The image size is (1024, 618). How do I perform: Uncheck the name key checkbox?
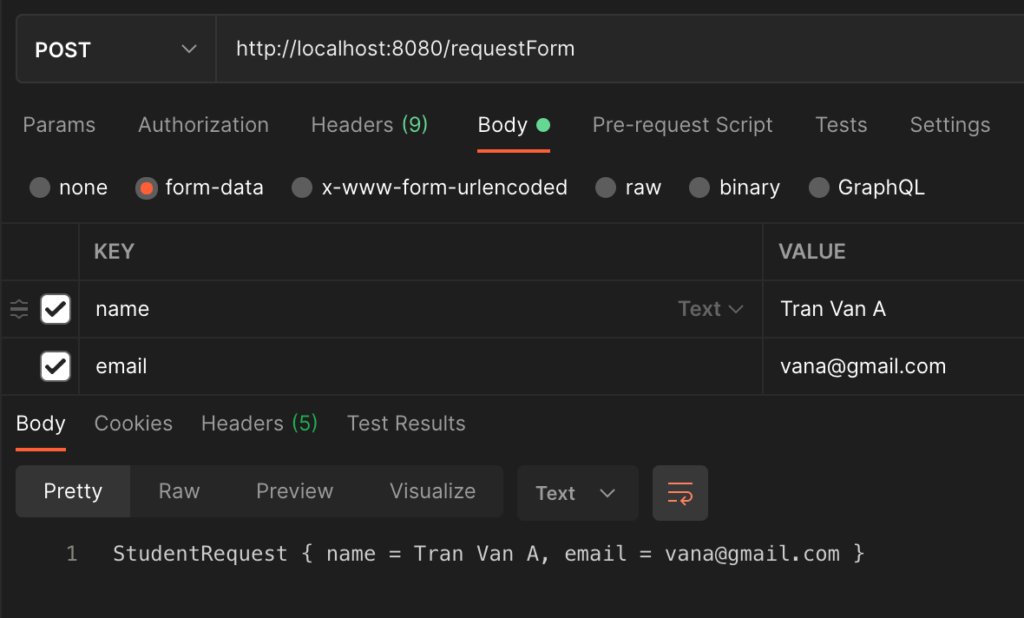click(55, 309)
